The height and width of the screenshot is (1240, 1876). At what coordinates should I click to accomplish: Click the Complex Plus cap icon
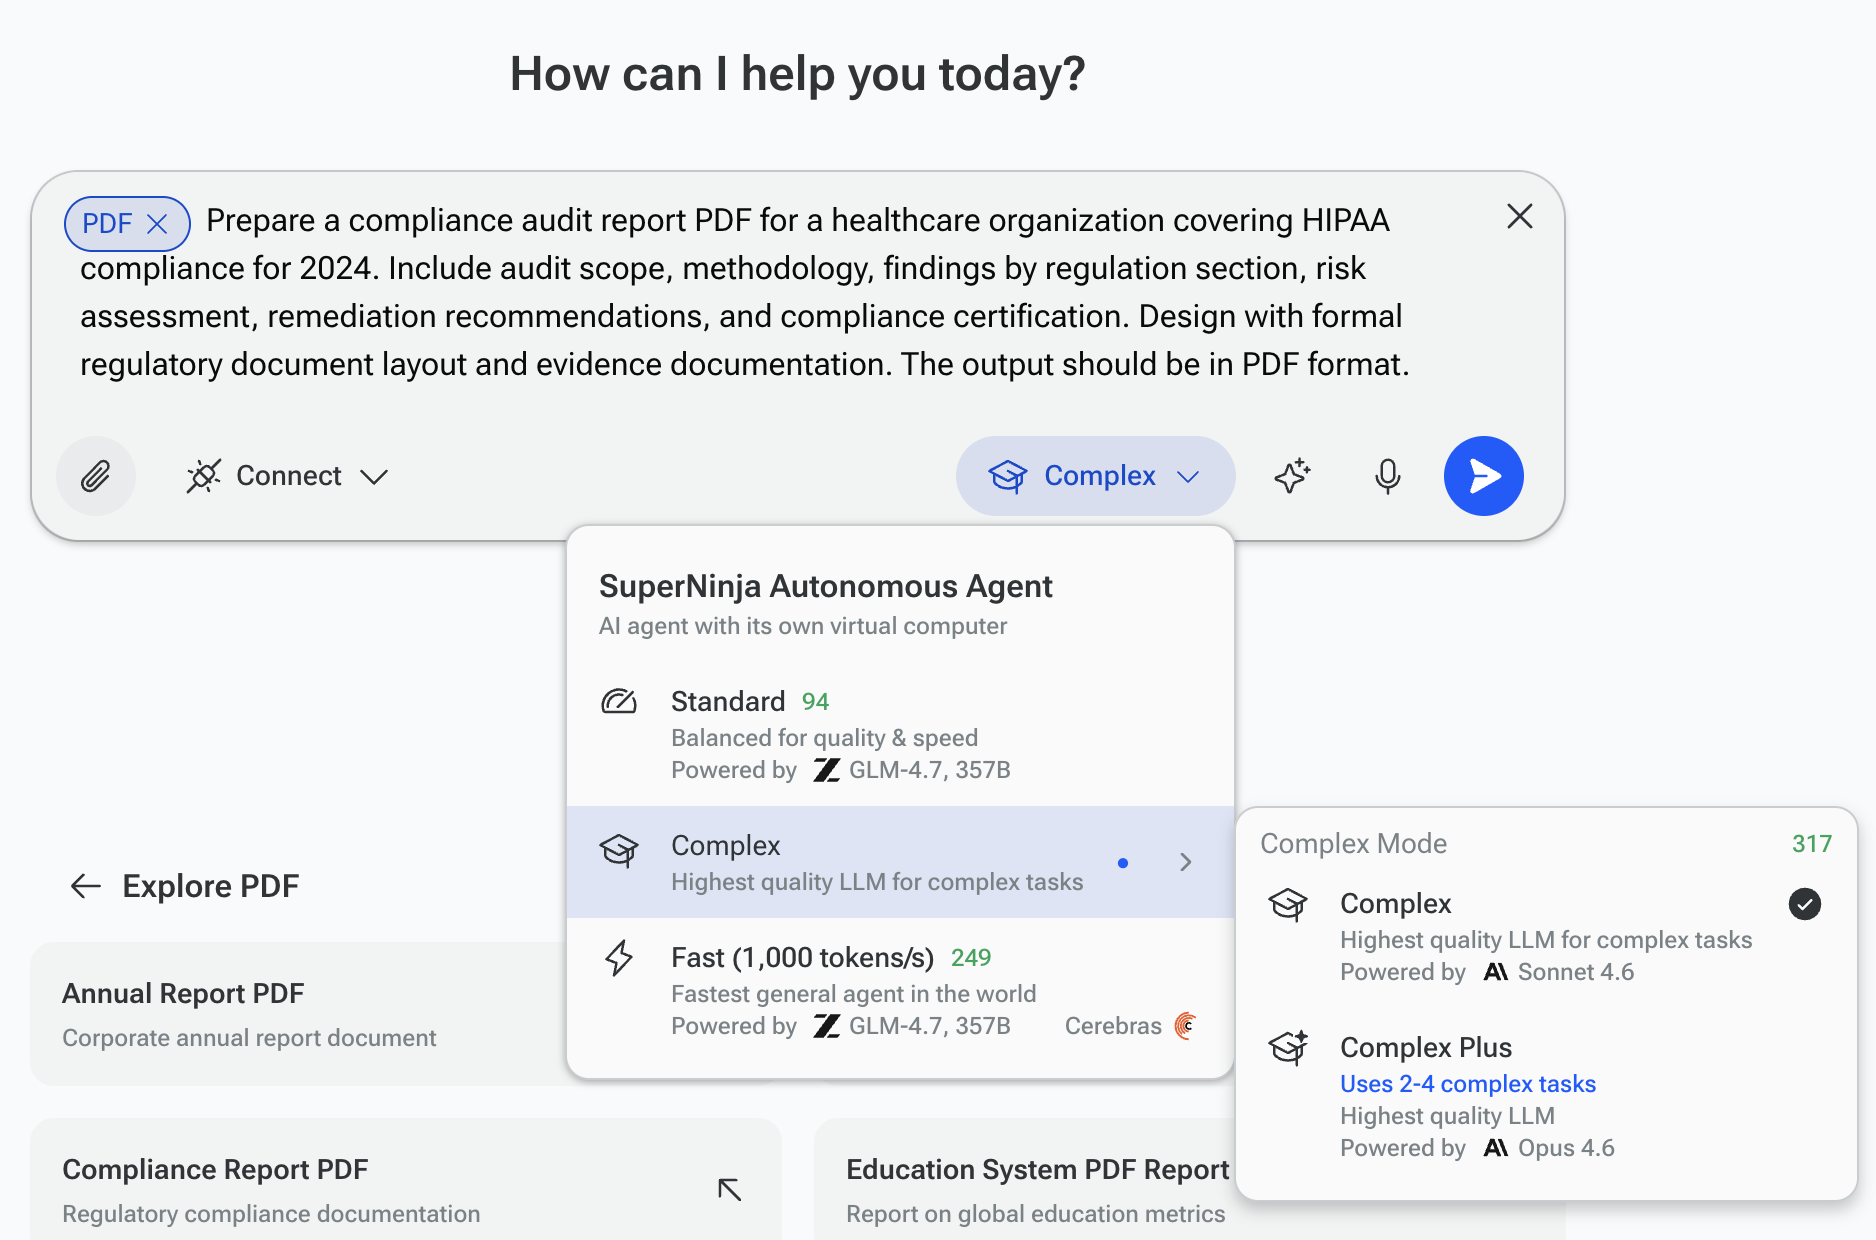(x=1288, y=1047)
